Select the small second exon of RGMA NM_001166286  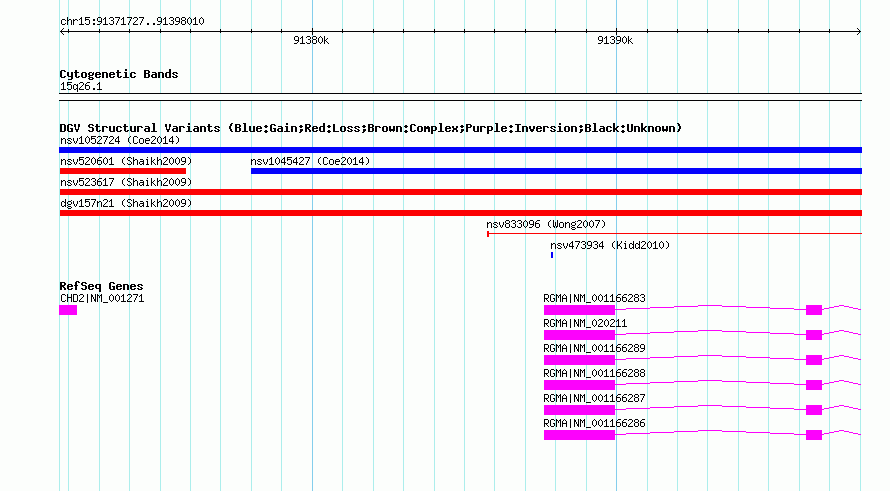(814, 435)
